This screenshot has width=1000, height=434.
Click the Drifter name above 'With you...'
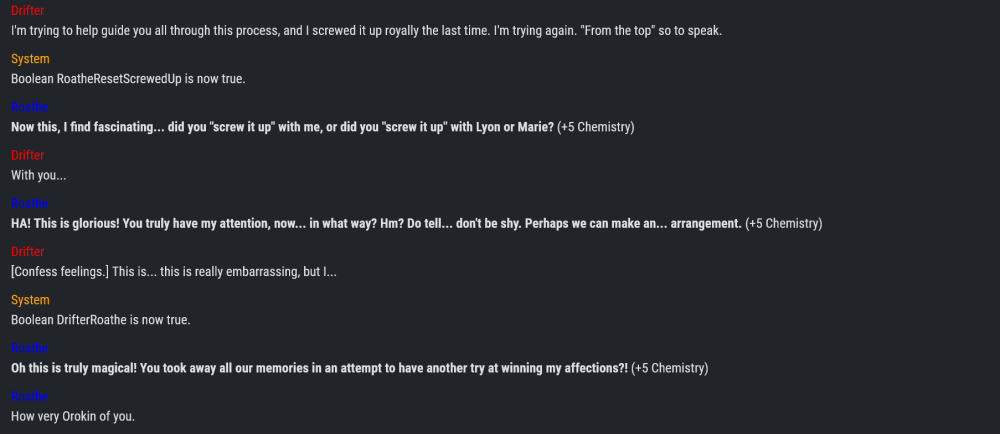[x=27, y=156]
